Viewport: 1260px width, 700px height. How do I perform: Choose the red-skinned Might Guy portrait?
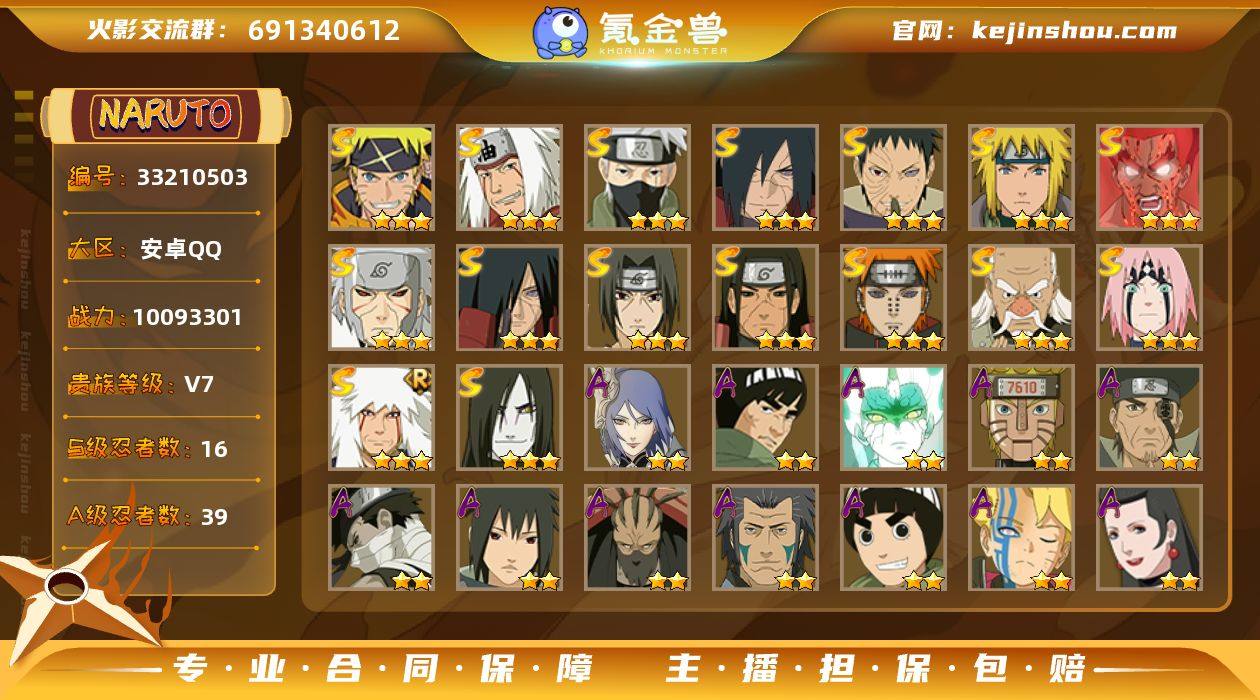1149,178
